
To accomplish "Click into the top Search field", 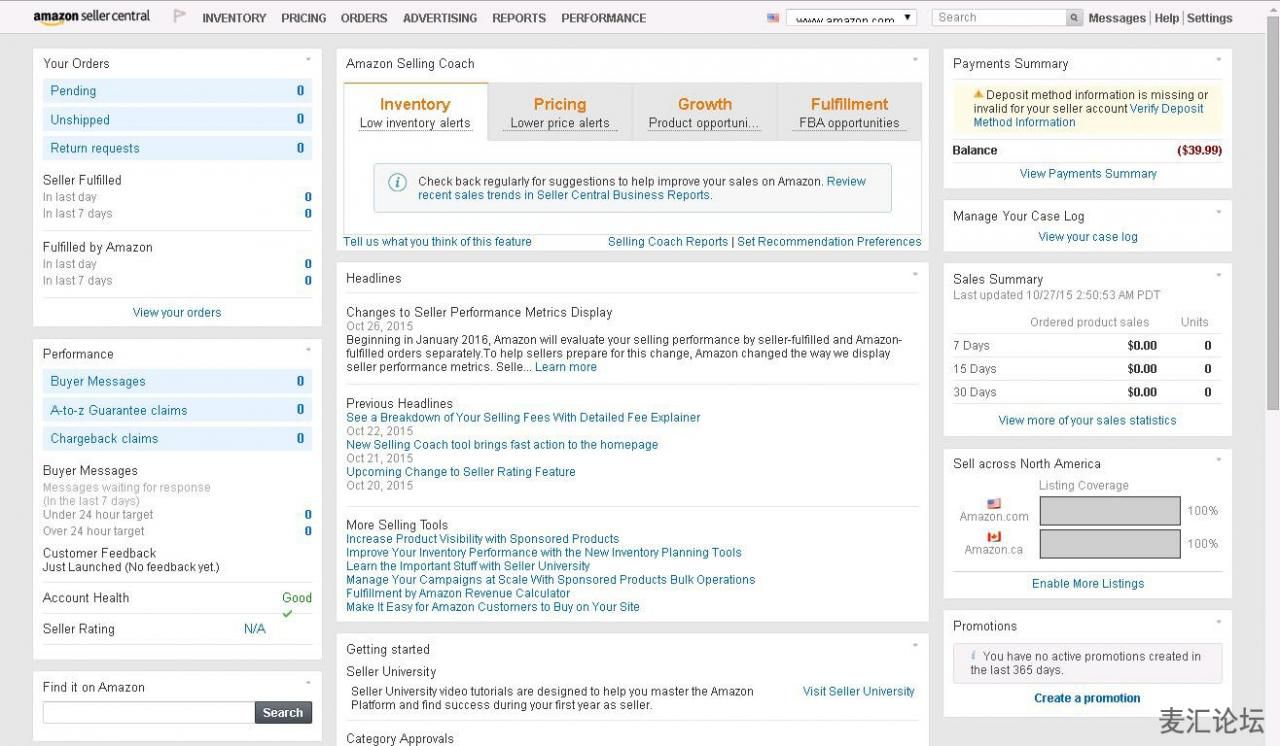I will (999, 18).
